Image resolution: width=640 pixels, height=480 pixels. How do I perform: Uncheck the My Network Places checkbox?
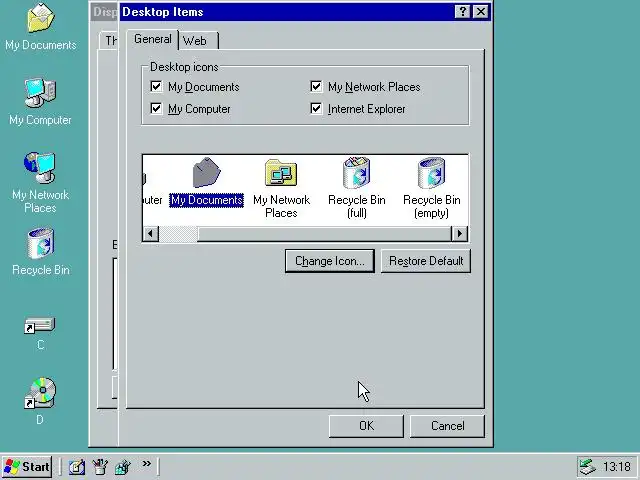pyautogui.click(x=316, y=86)
